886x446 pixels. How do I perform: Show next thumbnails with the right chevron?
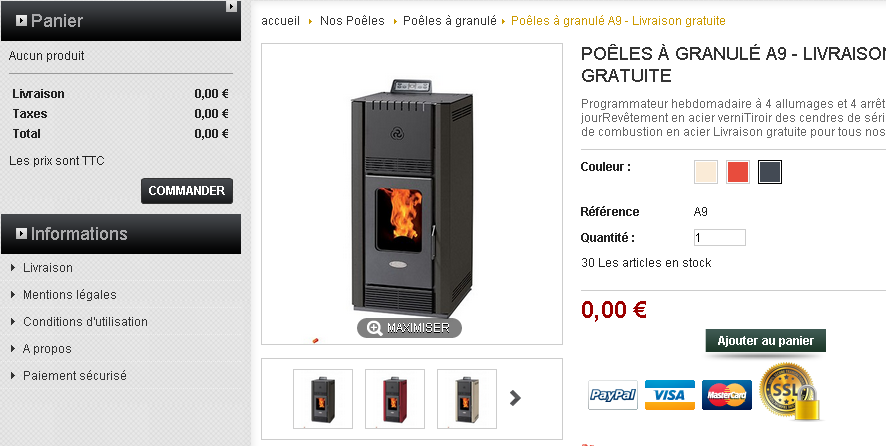click(x=515, y=398)
